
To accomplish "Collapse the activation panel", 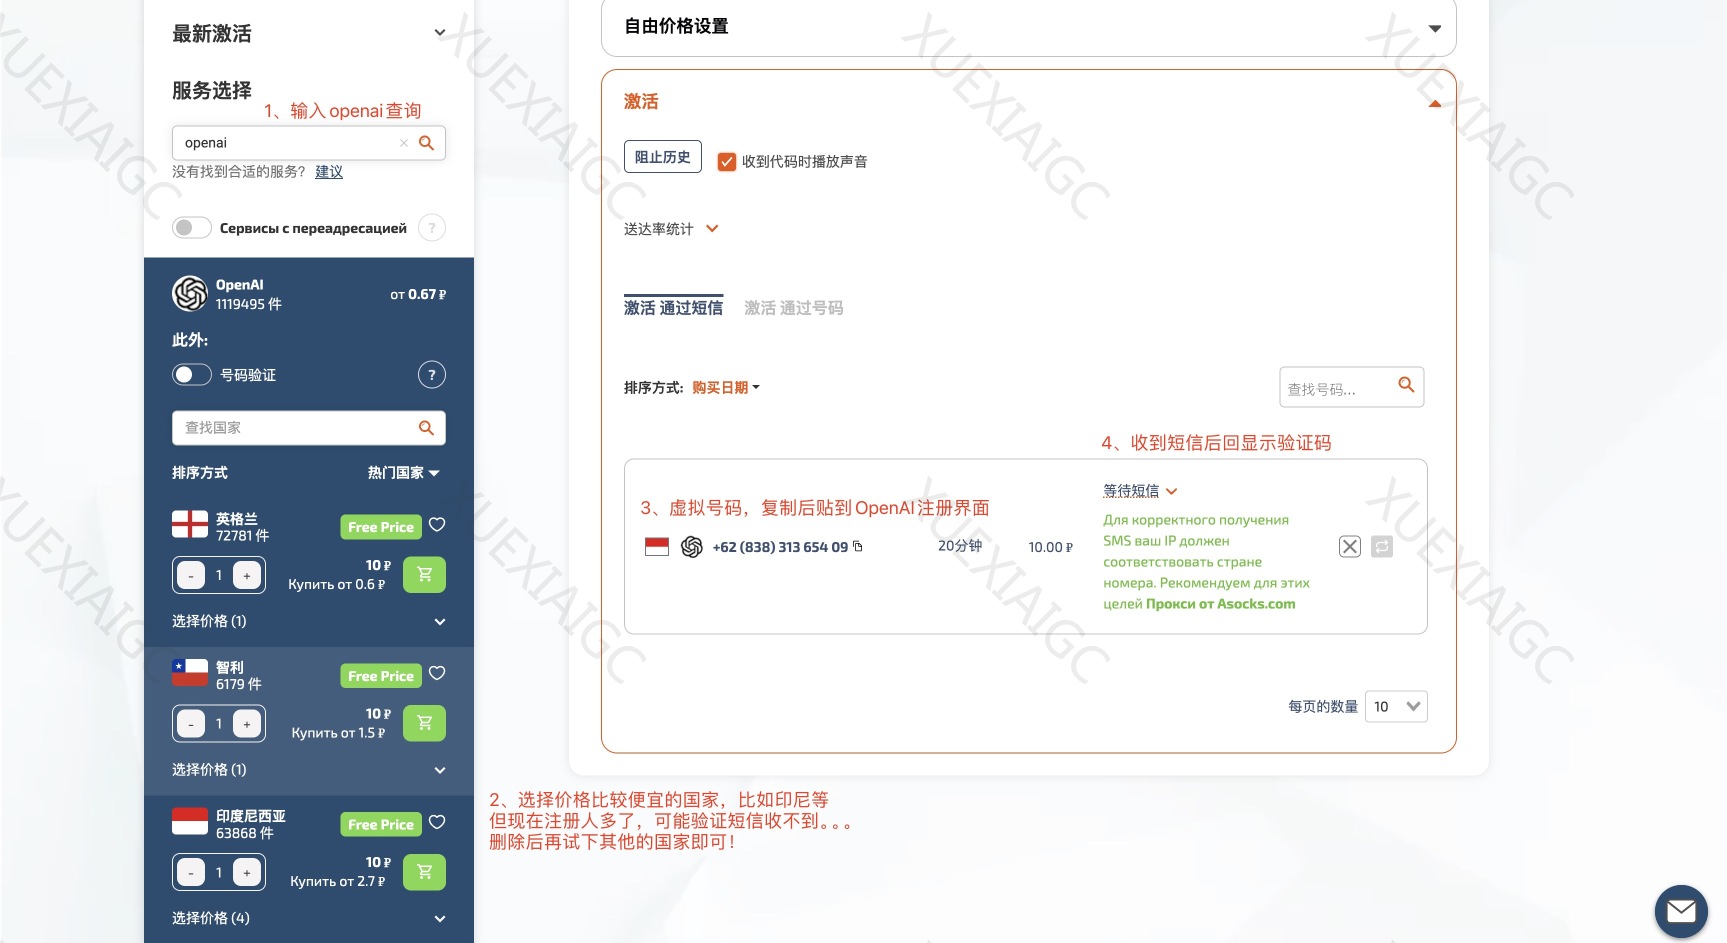I will tap(1435, 104).
